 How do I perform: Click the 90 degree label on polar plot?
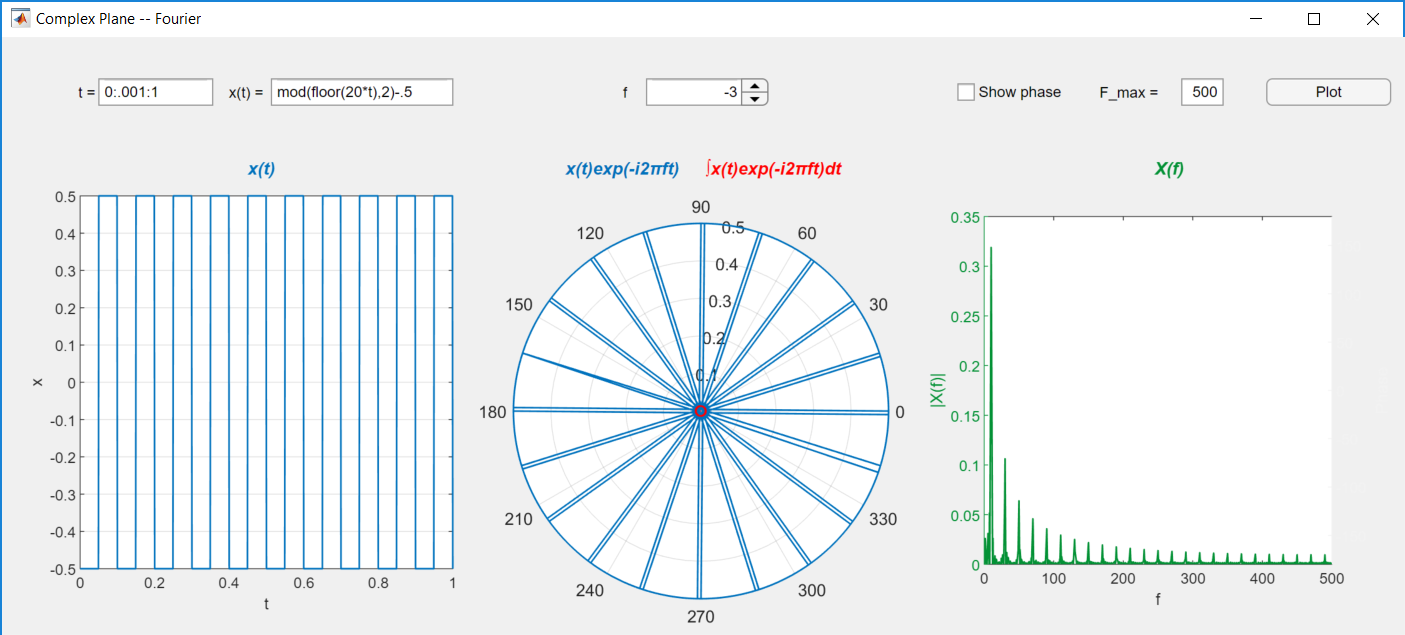701,207
